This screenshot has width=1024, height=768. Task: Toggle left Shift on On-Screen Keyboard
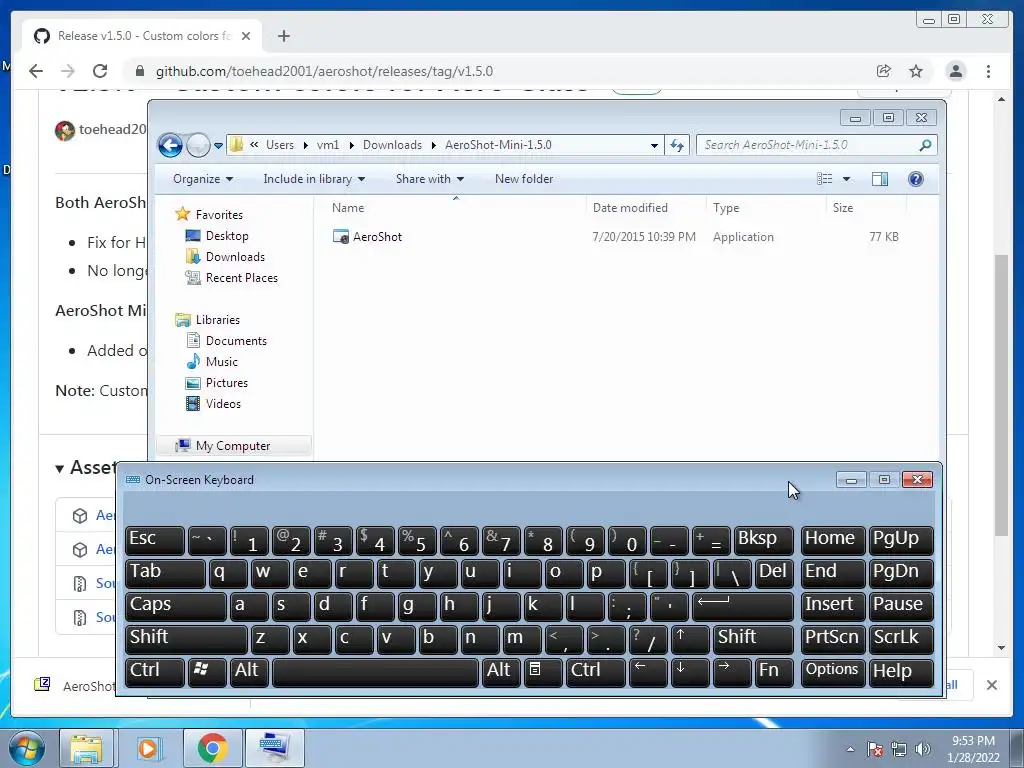click(x=185, y=639)
